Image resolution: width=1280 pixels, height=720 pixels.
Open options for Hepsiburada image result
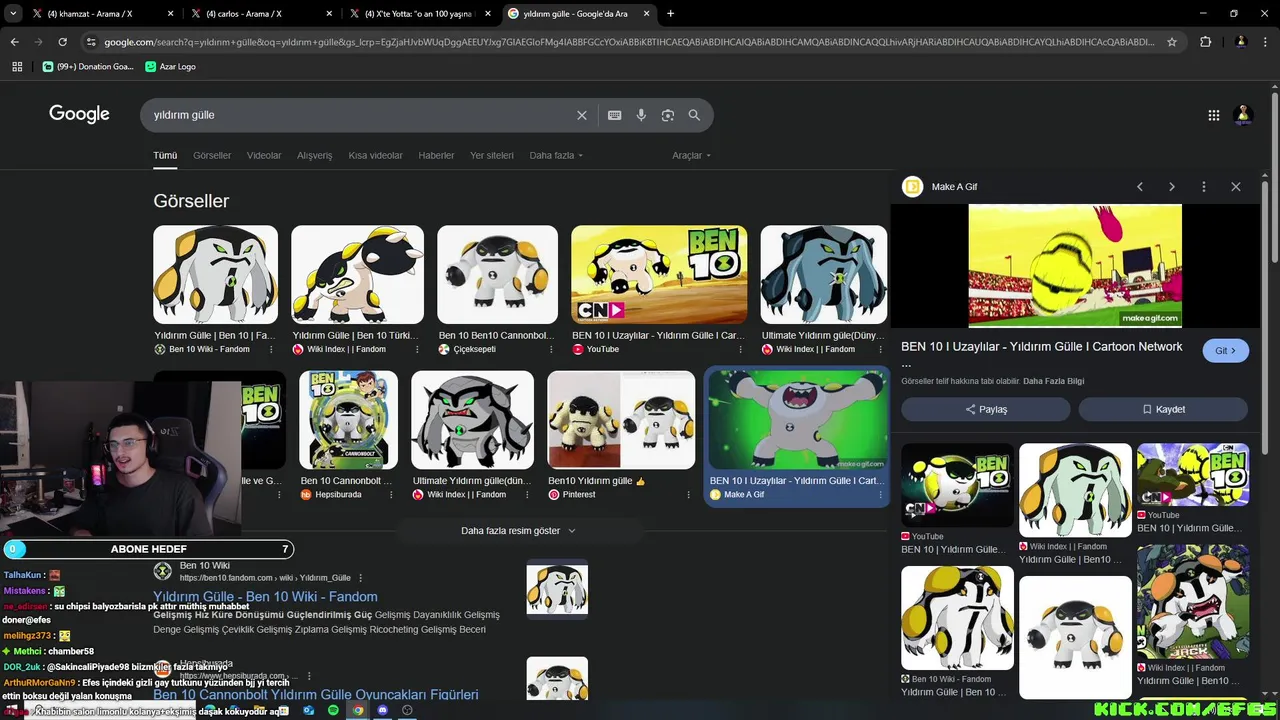click(391, 495)
